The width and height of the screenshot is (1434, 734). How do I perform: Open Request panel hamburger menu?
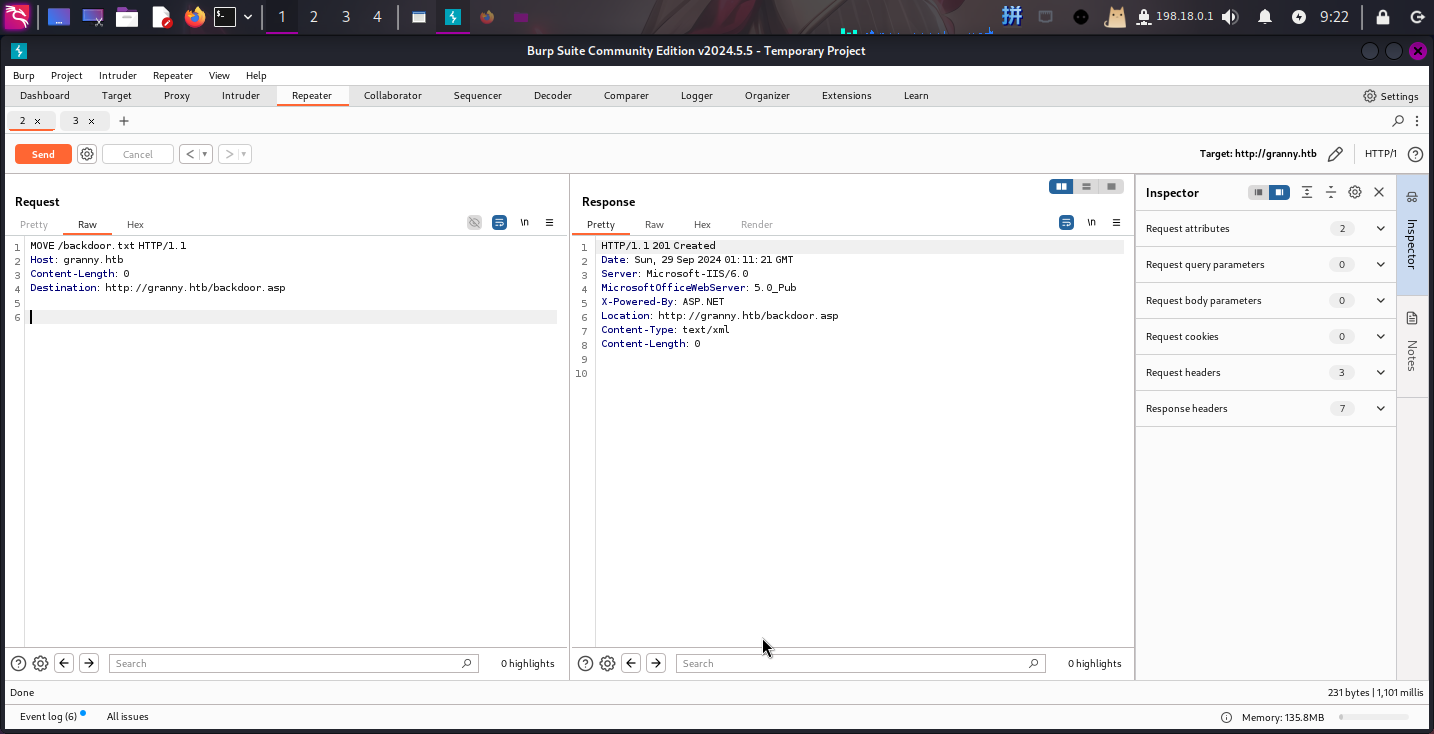click(549, 223)
